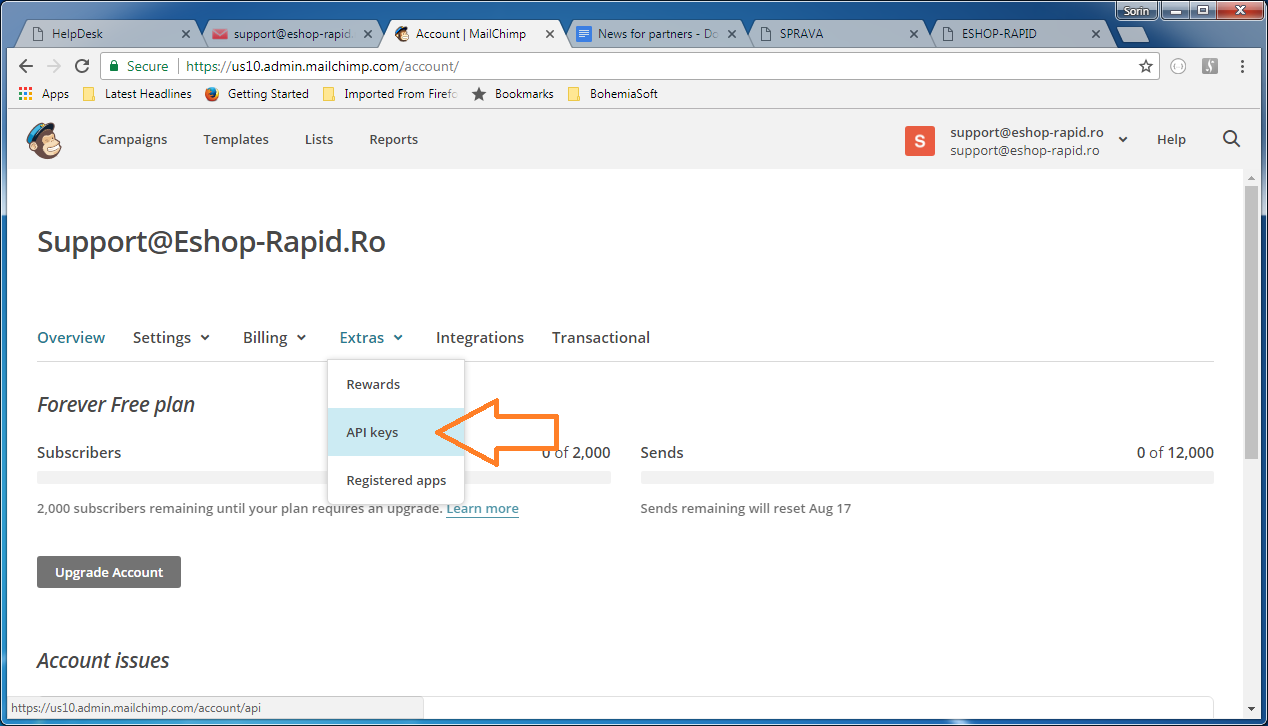This screenshot has height=726, width=1268.
Task: Switch to SPRAVA browser tab
Action: pyautogui.click(x=838, y=34)
